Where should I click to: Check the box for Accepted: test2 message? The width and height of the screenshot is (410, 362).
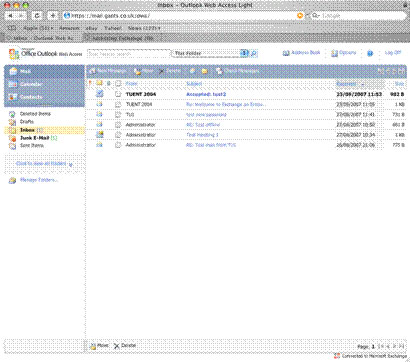pos(118,94)
